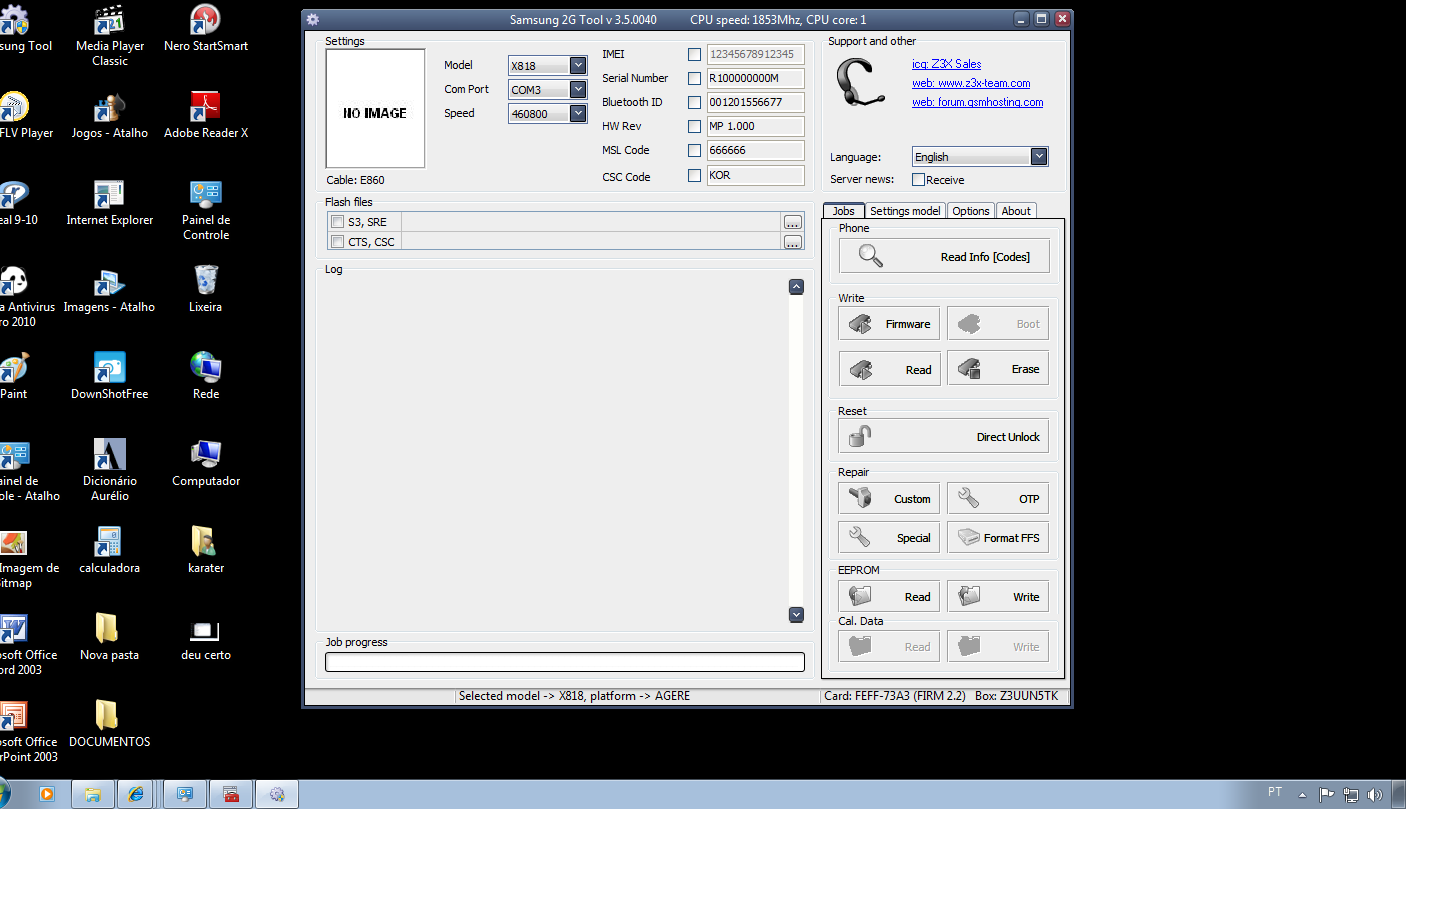
Task: Click the Erase button
Action: (998, 368)
